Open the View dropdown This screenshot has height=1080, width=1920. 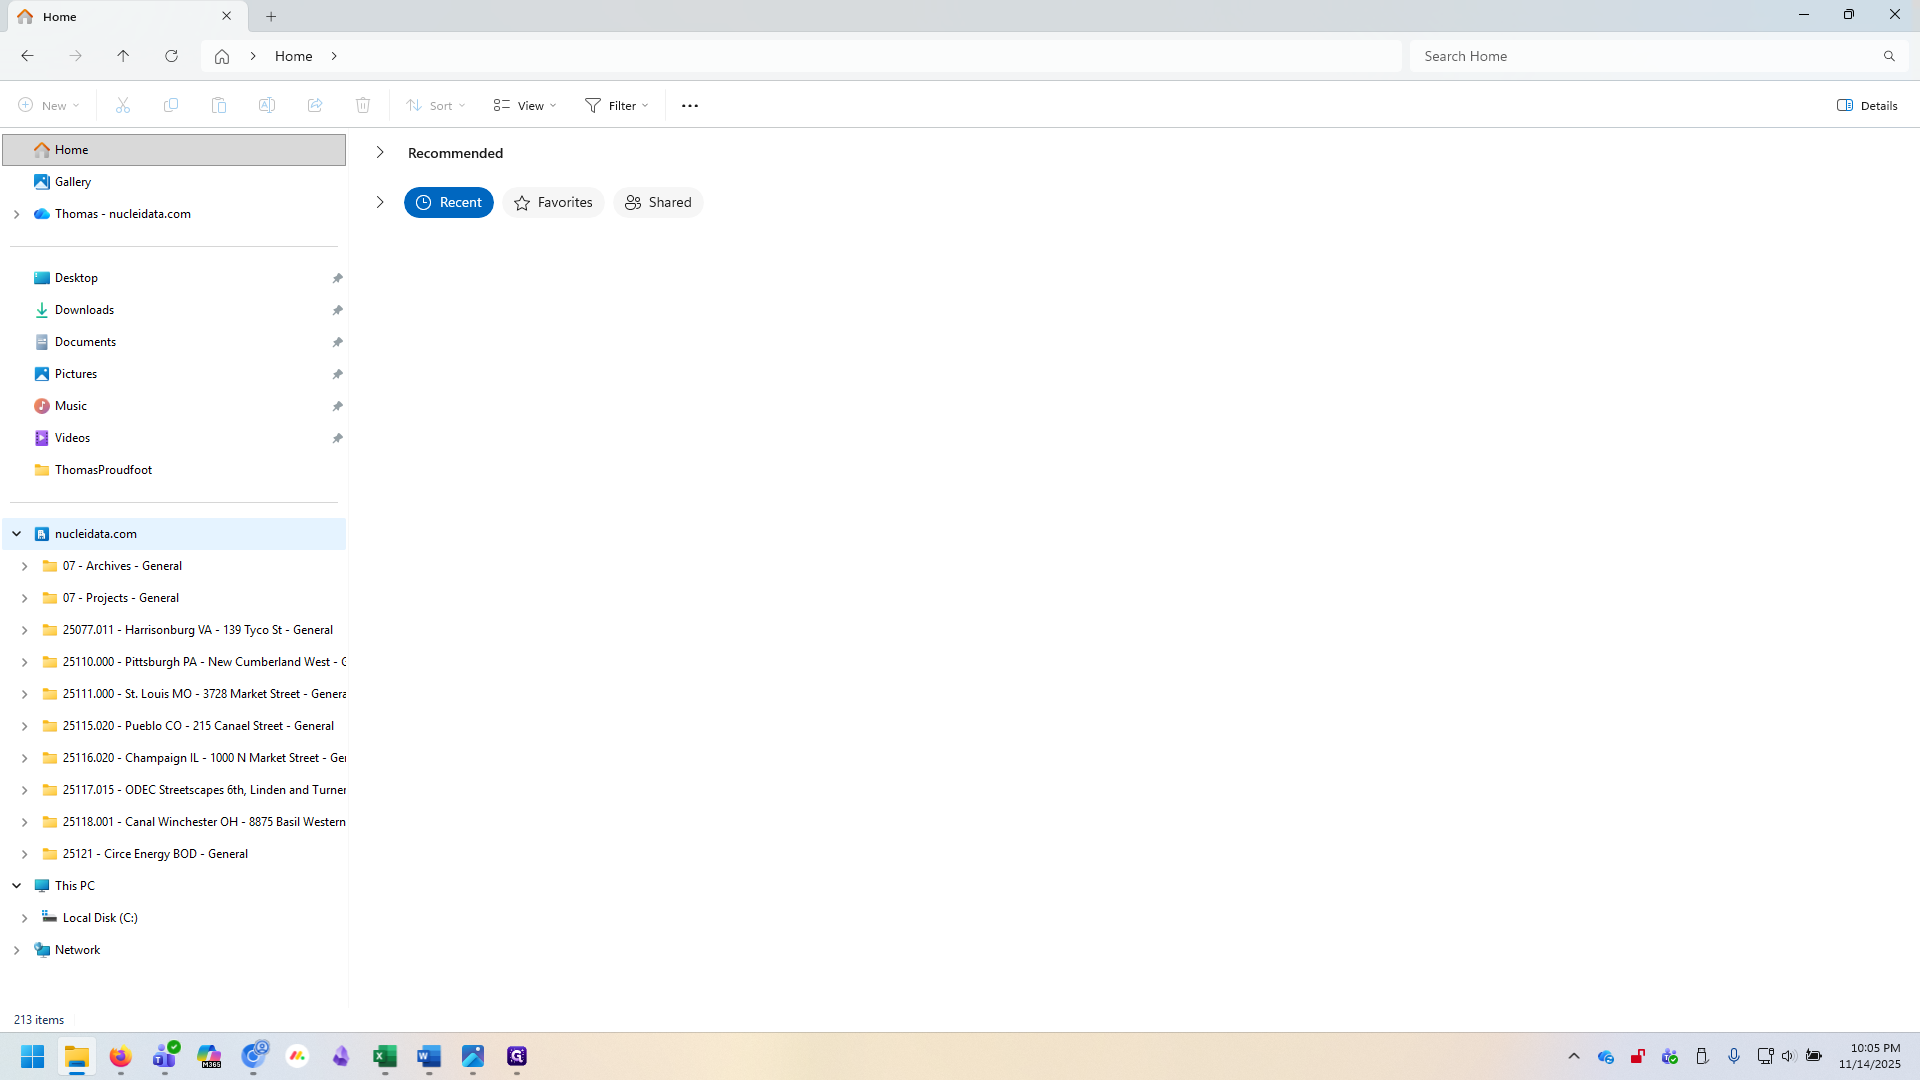point(523,105)
